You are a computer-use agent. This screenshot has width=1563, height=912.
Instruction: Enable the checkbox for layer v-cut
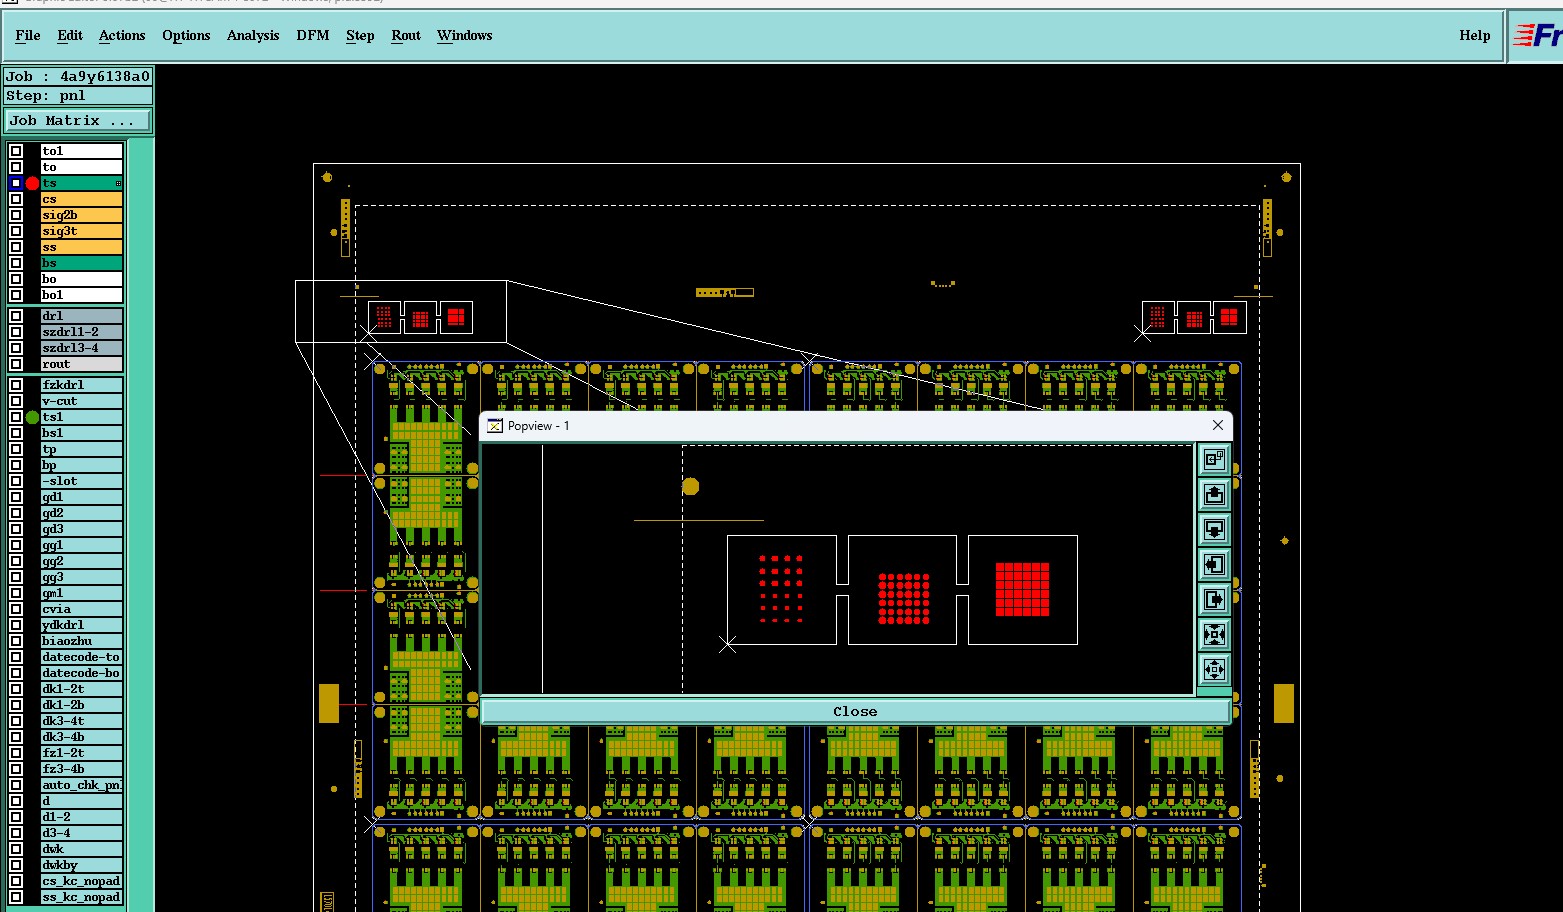(16, 401)
